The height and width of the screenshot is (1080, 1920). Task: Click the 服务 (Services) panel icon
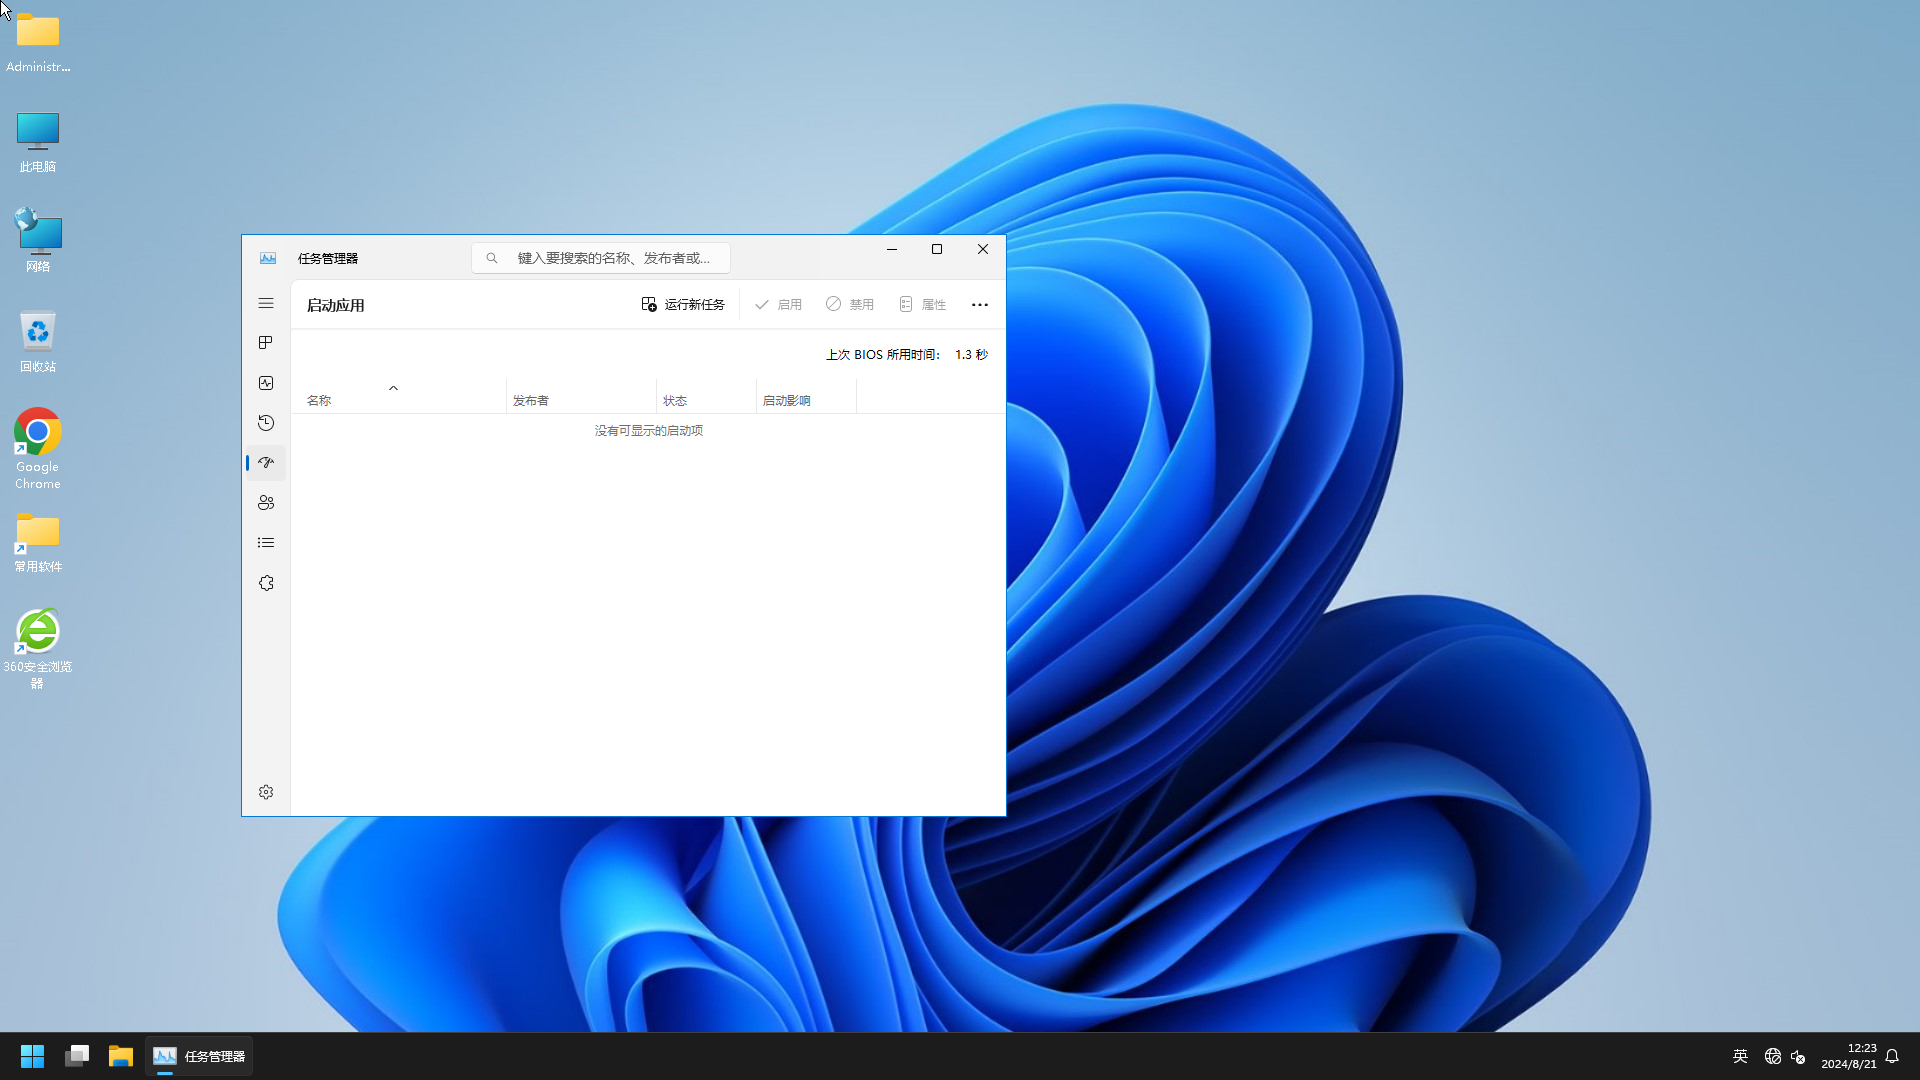point(265,582)
